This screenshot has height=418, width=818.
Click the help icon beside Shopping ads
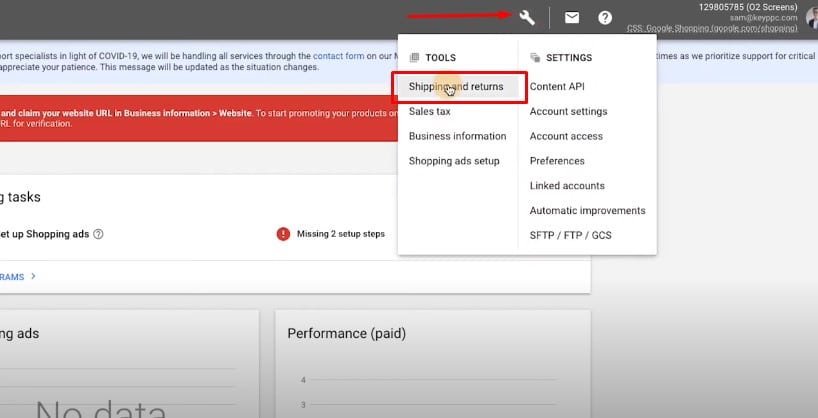pyautogui.click(x=98, y=234)
